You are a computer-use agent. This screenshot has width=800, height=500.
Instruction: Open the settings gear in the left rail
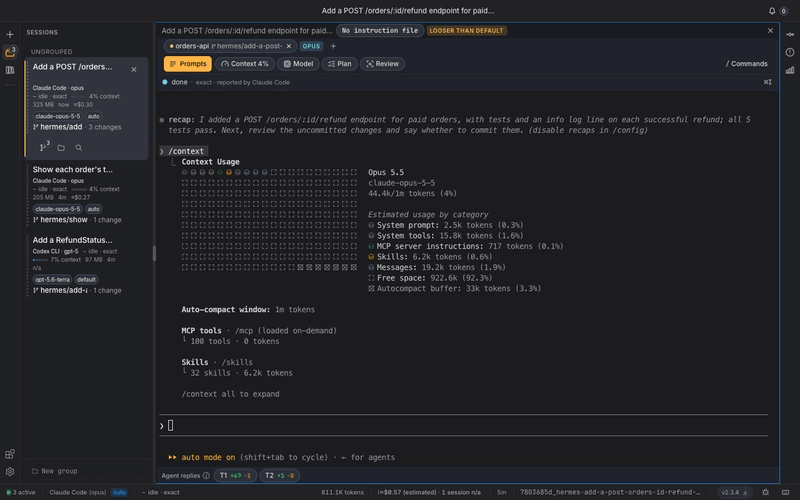tap(10, 471)
